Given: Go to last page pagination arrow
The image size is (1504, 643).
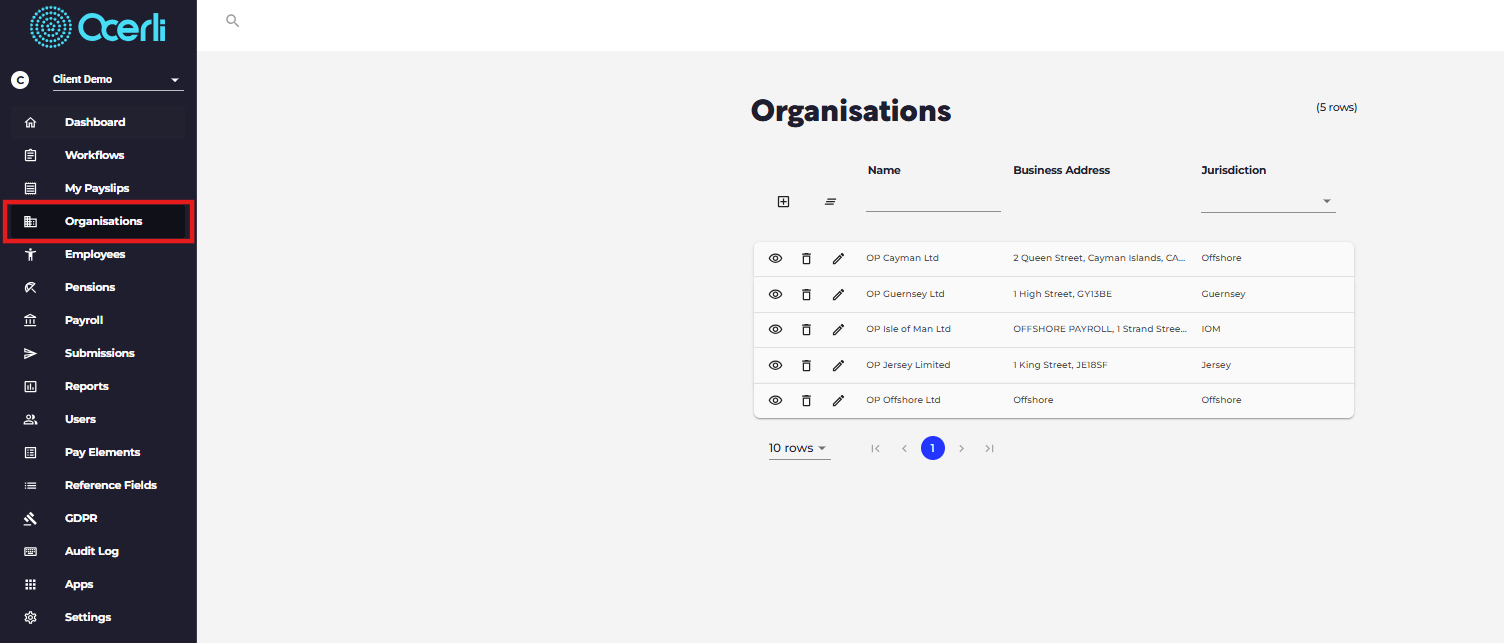Looking at the screenshot, I should pyautogui.click(x=989, y=448).
